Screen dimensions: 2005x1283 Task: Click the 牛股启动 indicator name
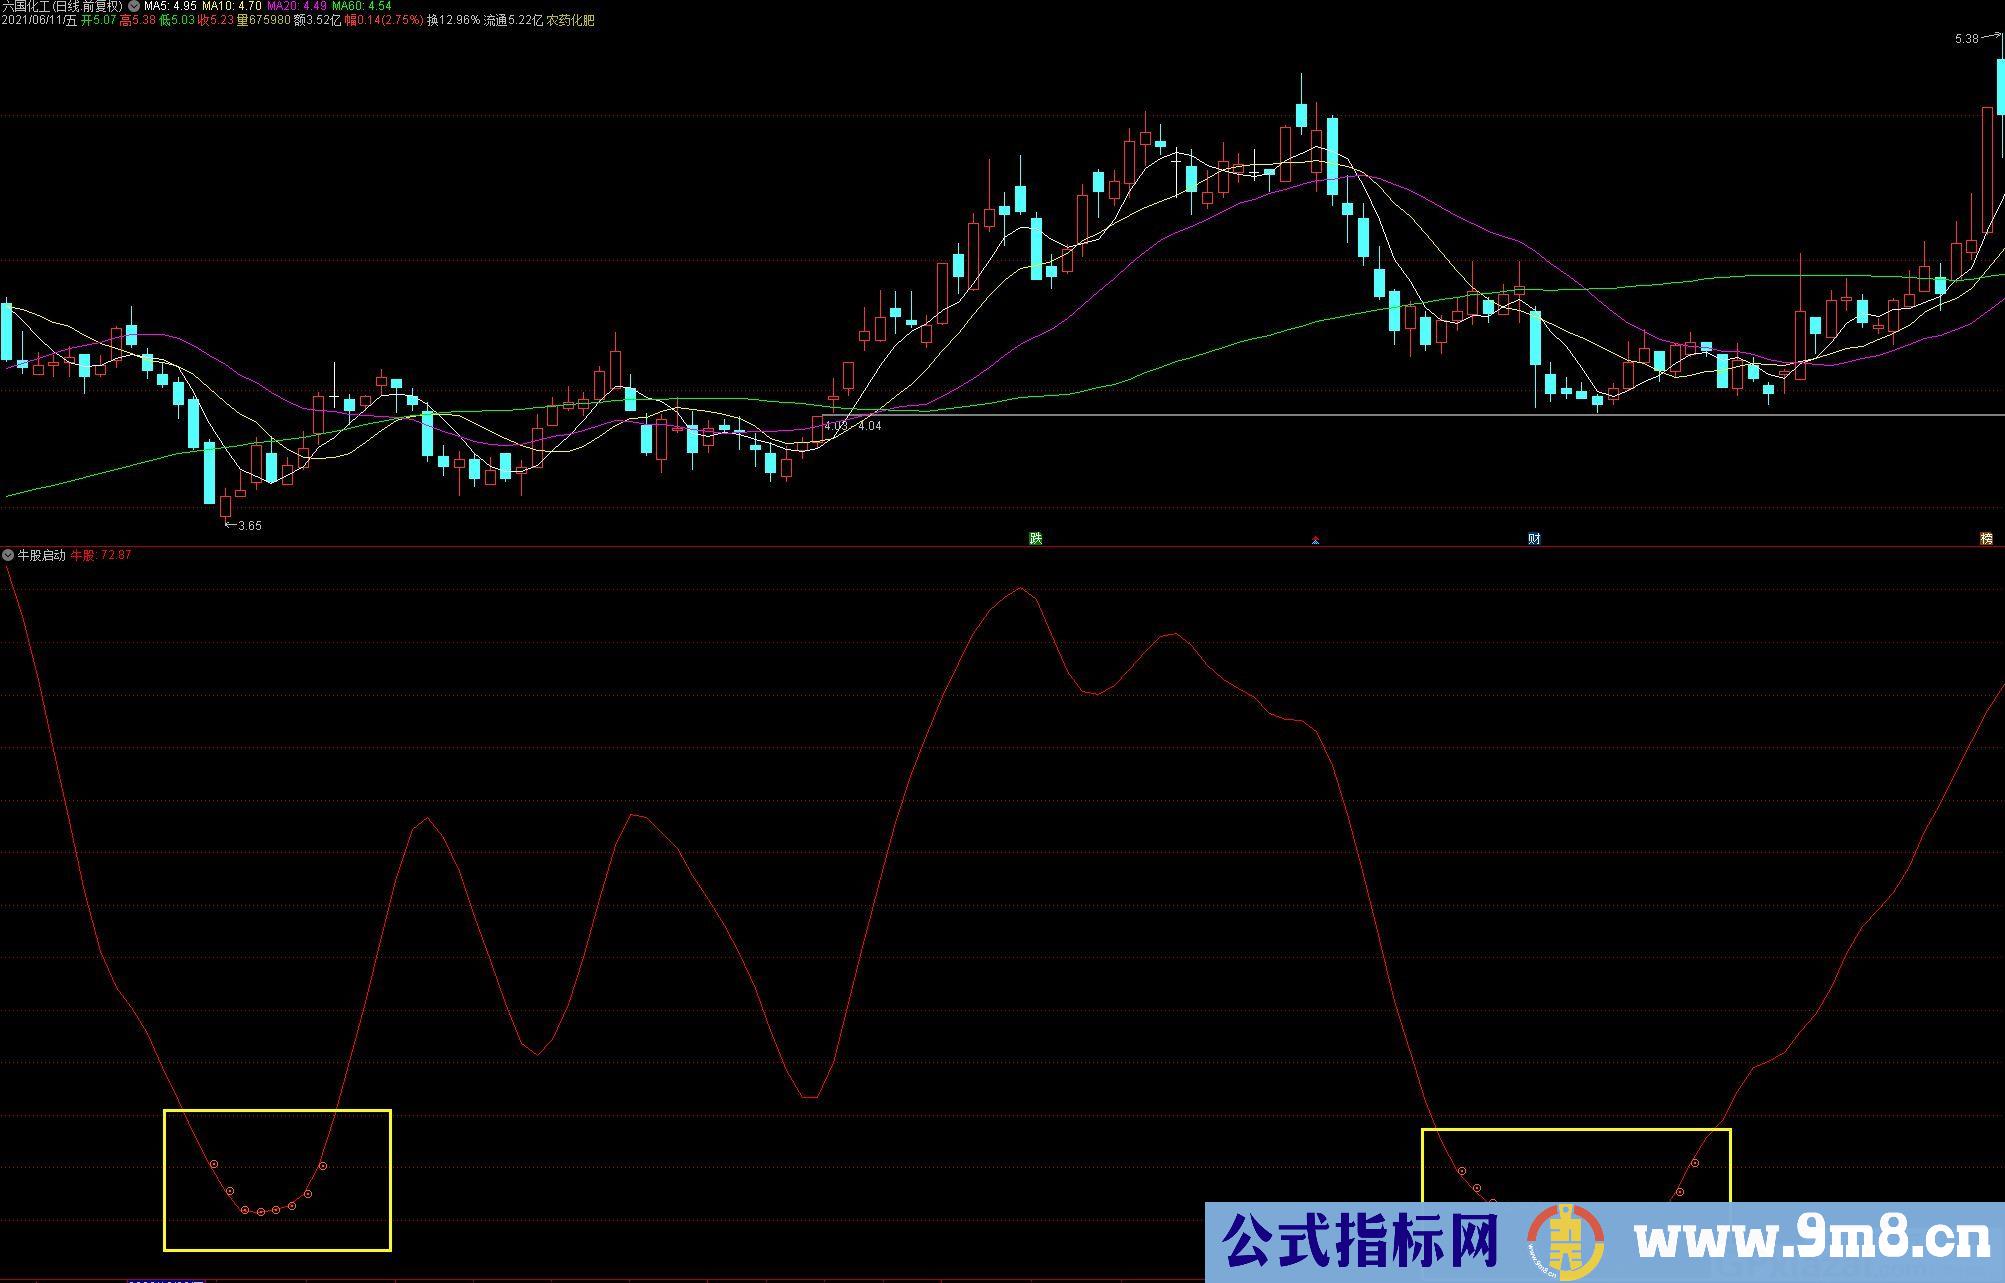pos(41,555)
